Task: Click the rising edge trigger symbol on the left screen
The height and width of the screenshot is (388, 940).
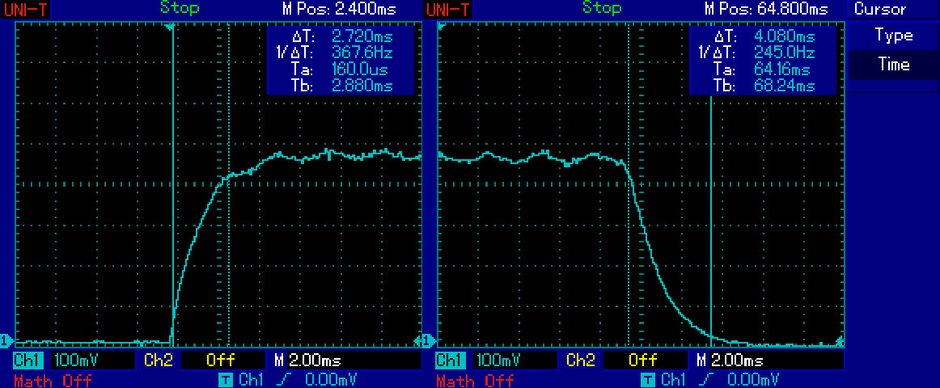Action: (x=284, y=380)
